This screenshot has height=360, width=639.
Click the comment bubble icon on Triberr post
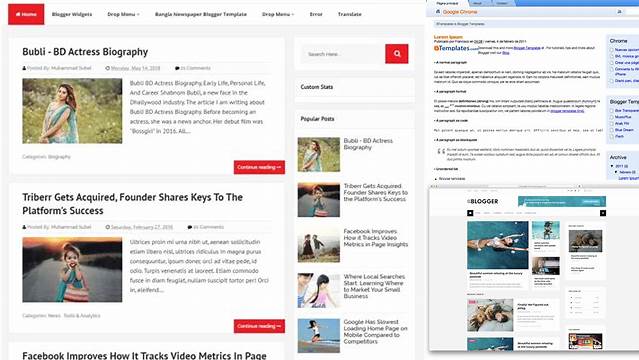tap(189, 227)
